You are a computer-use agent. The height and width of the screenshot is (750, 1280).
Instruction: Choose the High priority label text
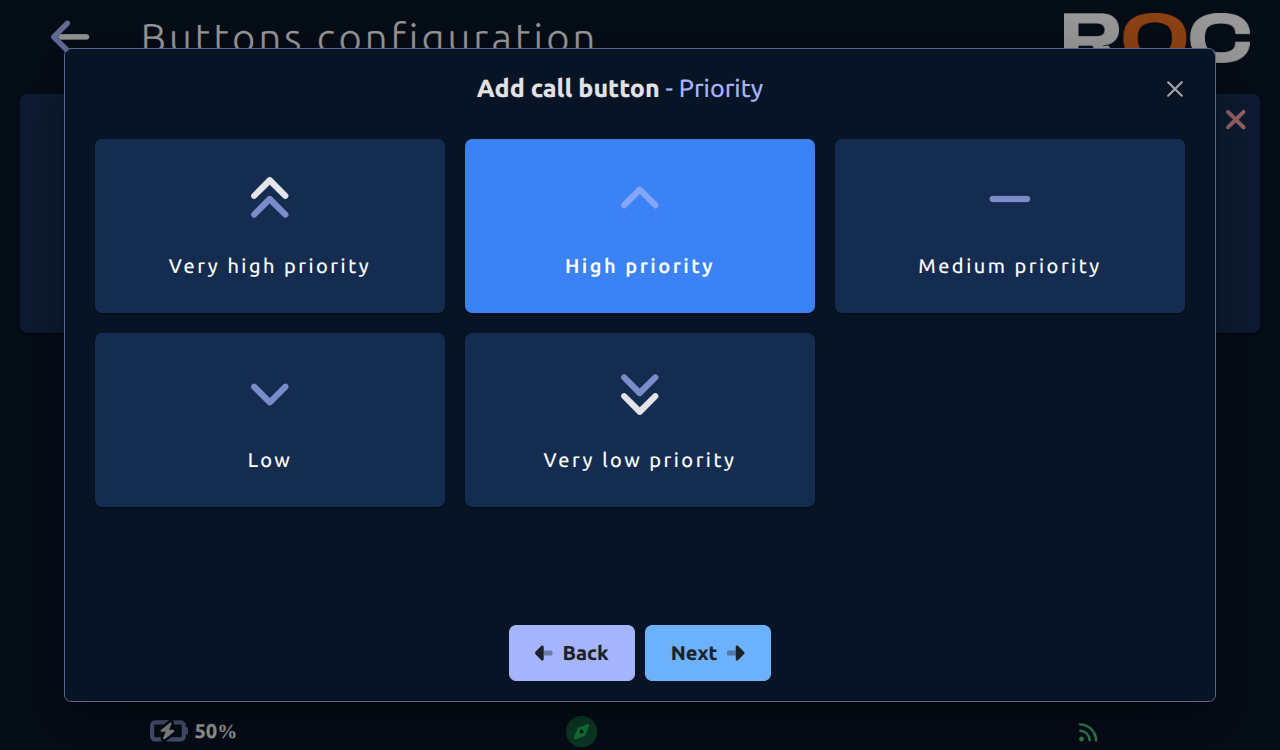tap(640, 266)
